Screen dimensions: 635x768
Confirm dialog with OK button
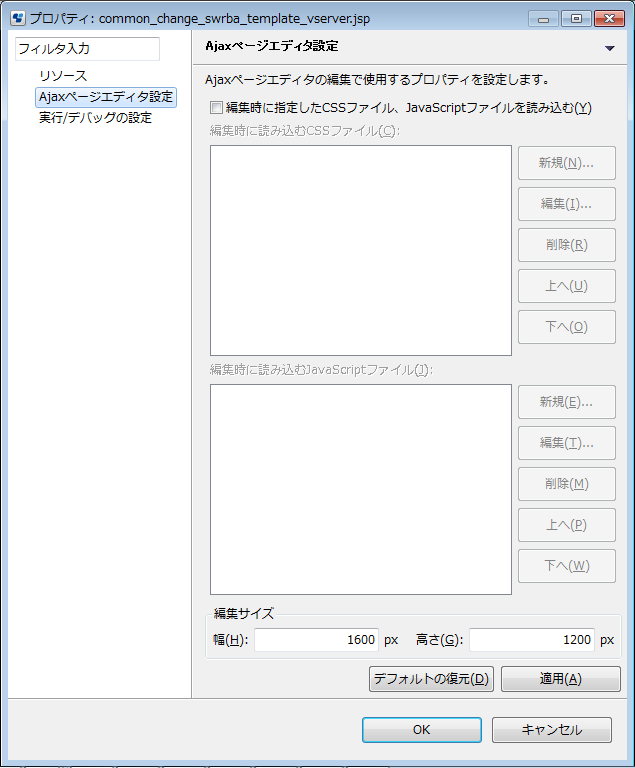[422, 730]
